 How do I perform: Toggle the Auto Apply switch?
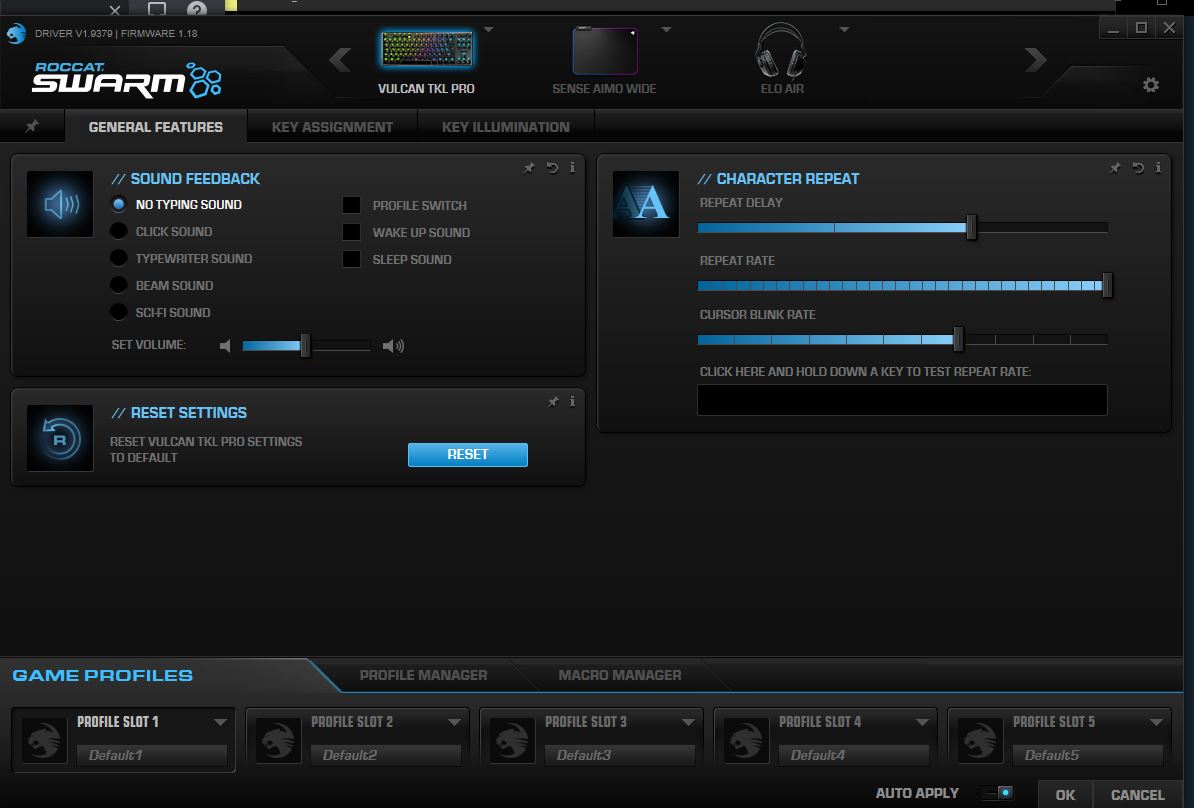point(998,793)
